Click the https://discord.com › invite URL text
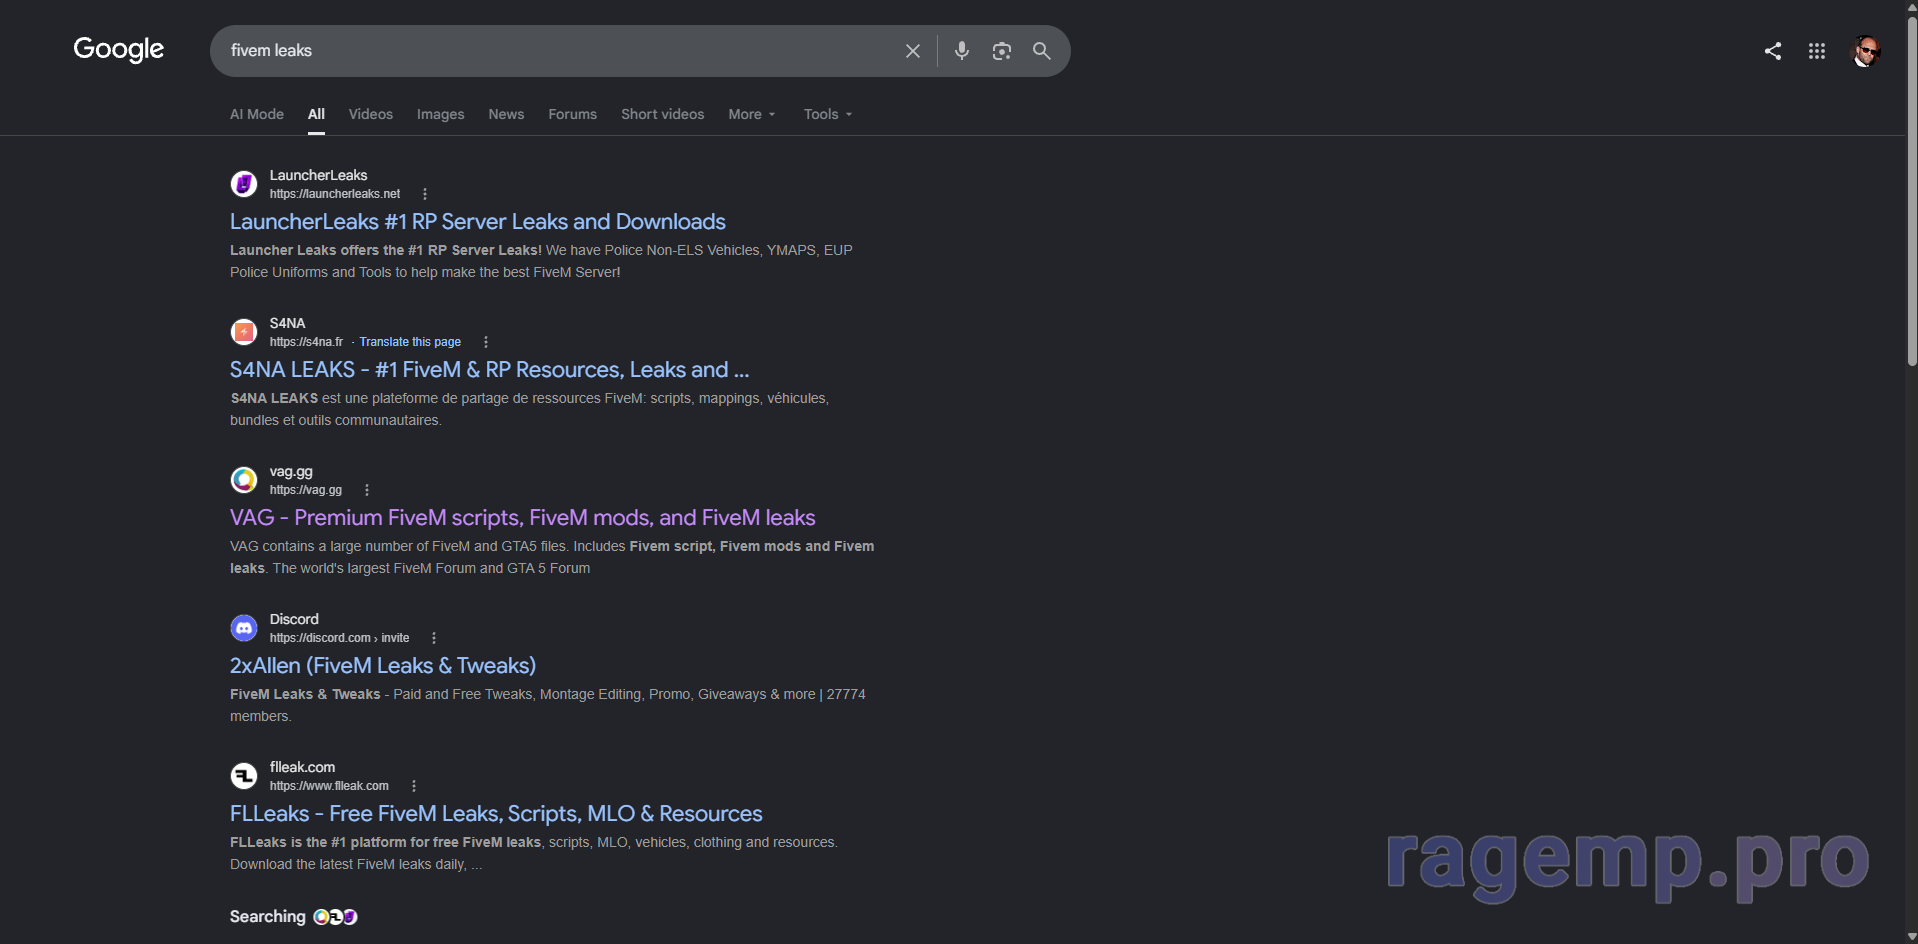Screen dimensions: 1918x944 click(x=340, y=638)
